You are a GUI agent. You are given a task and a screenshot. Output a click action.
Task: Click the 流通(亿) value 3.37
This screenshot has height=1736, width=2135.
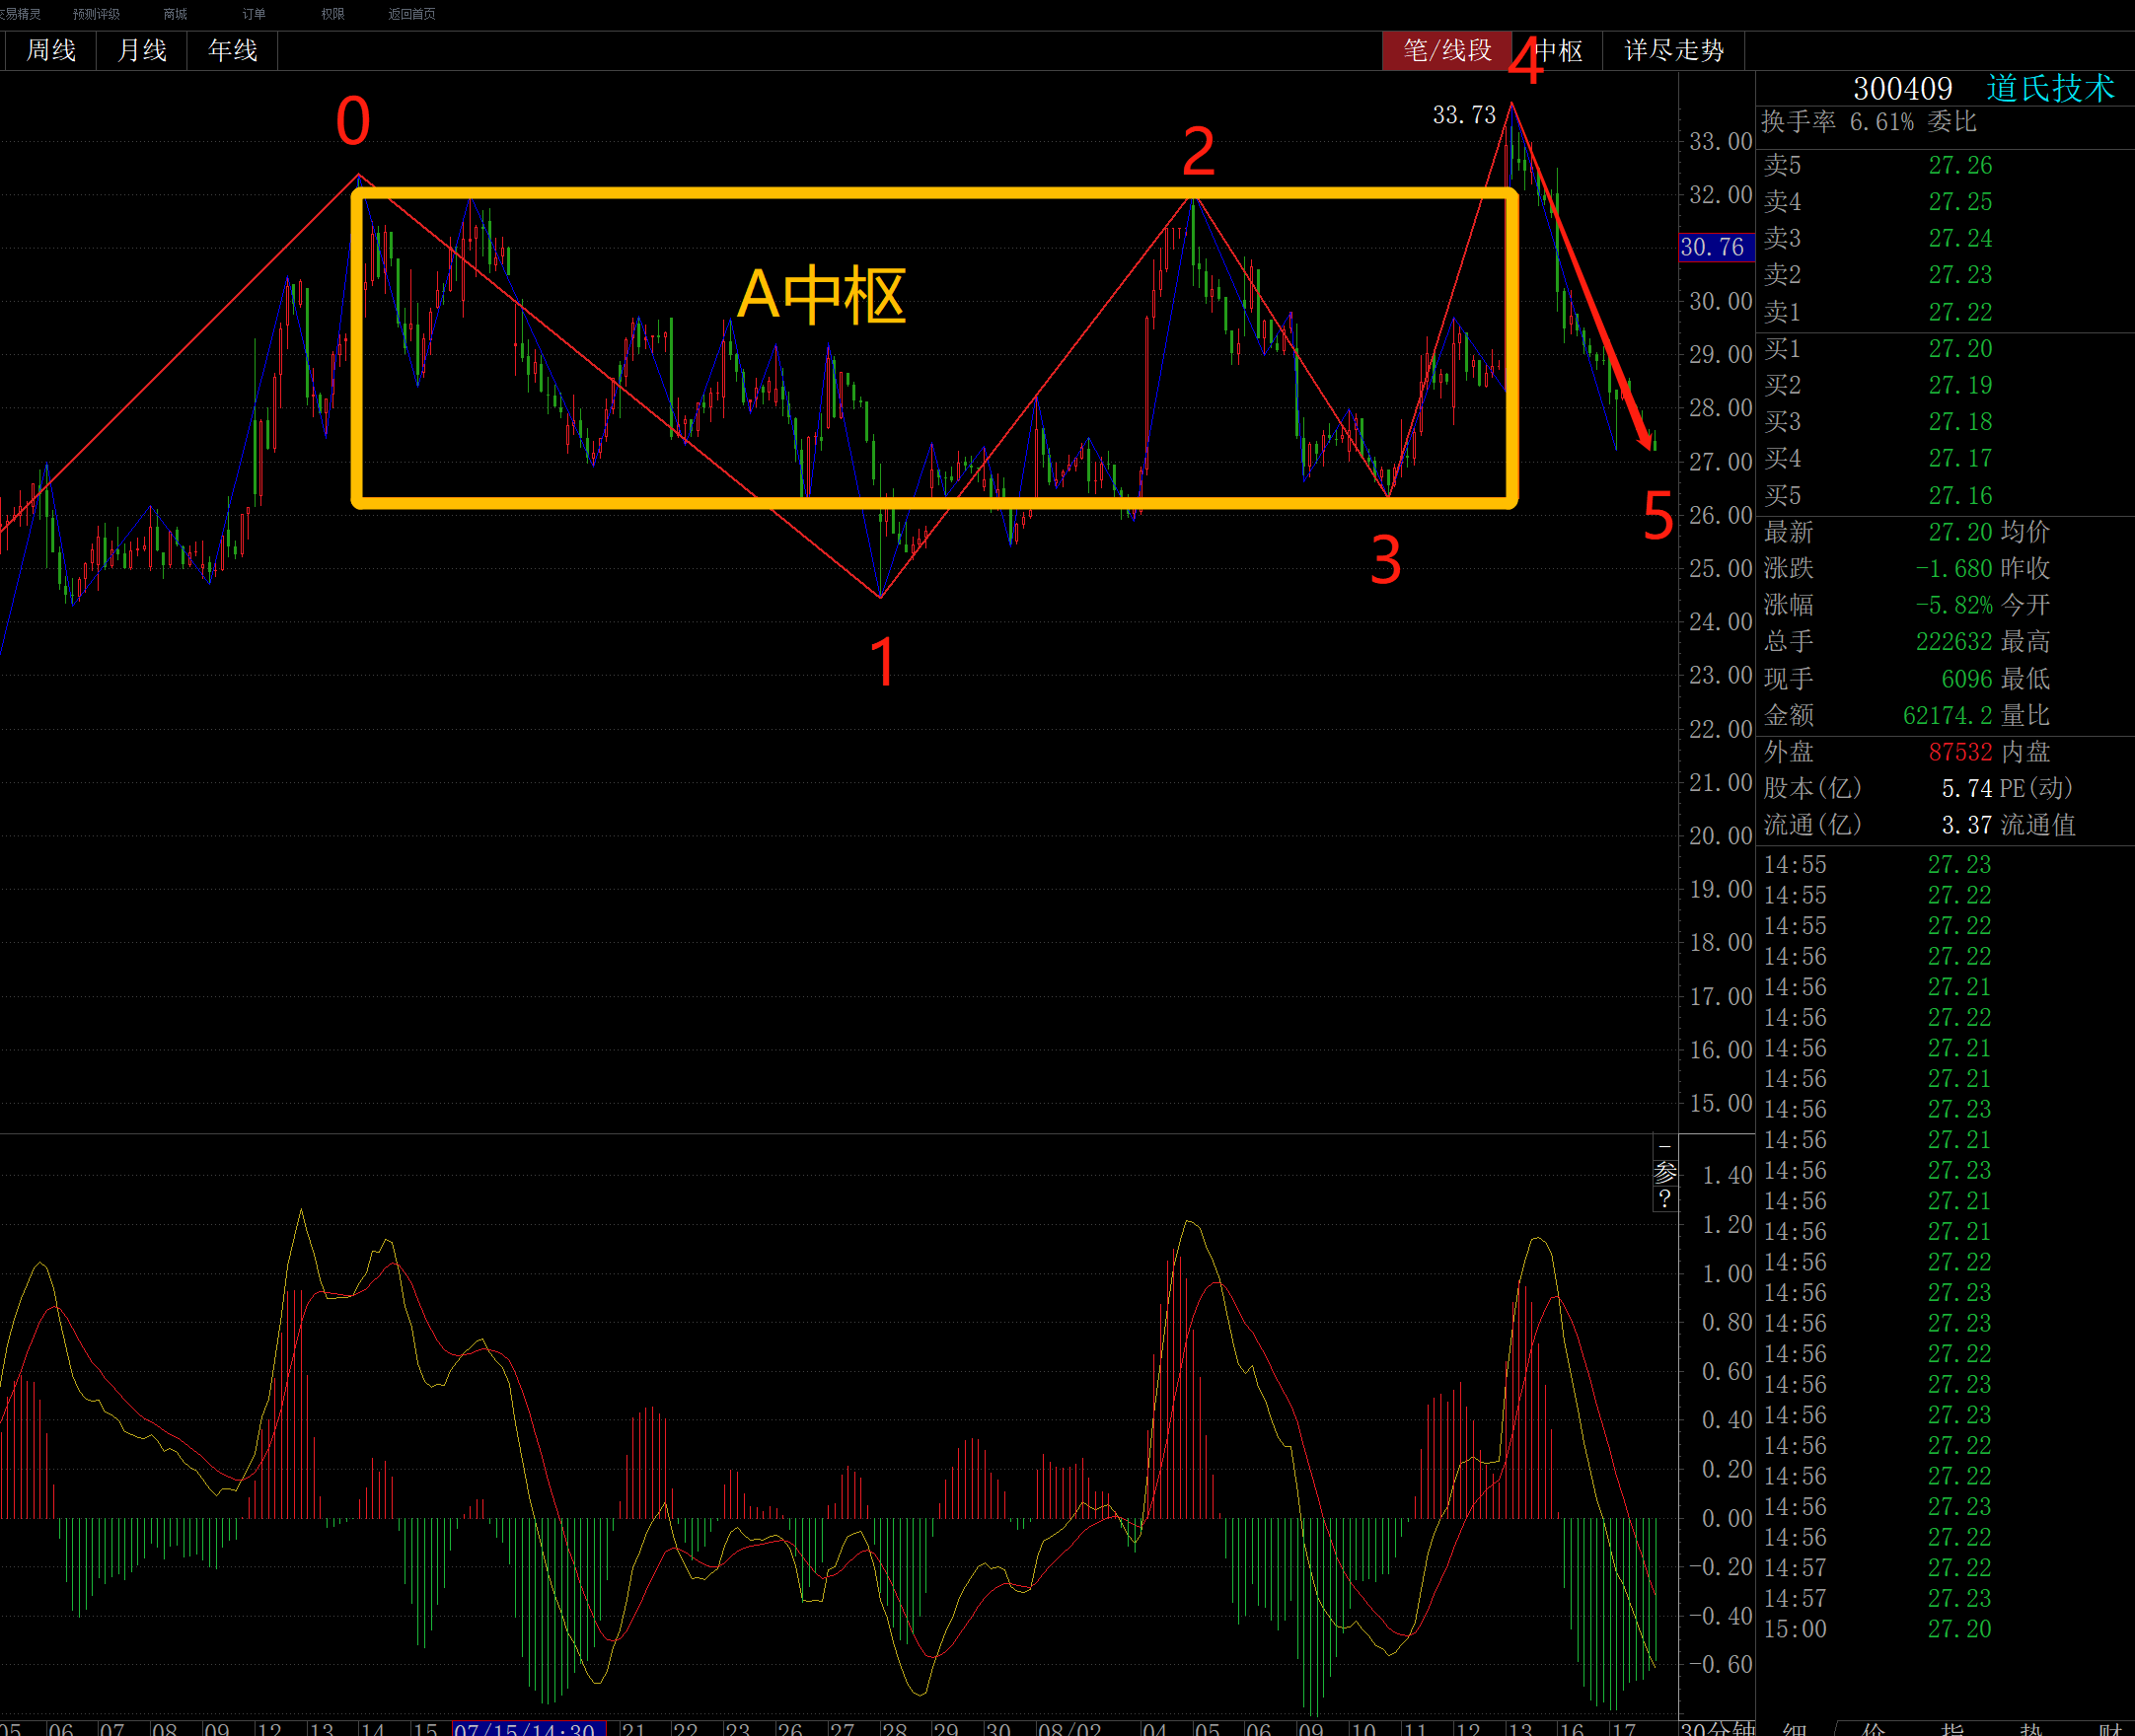[x=1967, y=825]
